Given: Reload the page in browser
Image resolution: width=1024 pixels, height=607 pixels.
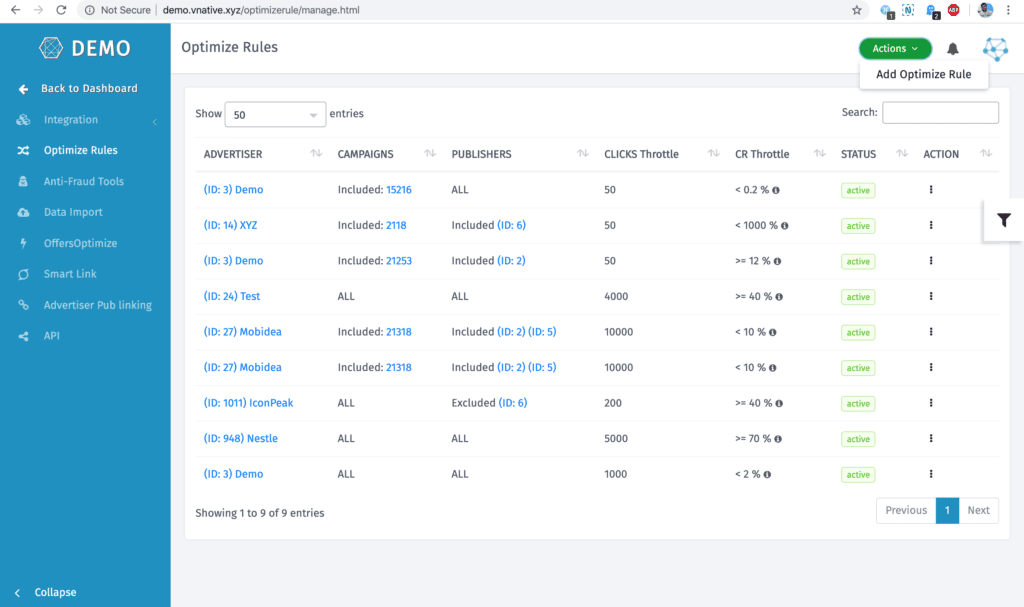Looking at the screenshot, I should [x=61, y=10].
